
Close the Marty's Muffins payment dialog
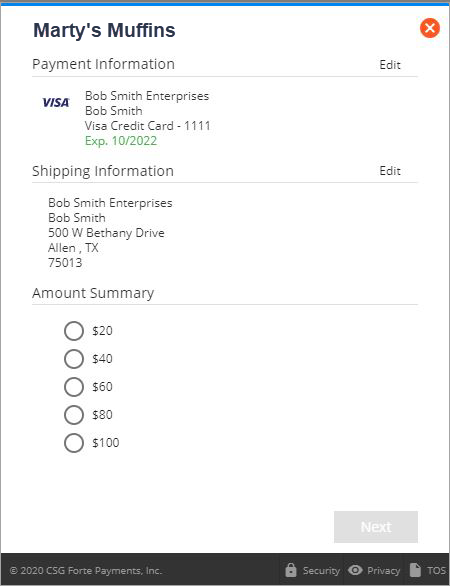430,28
